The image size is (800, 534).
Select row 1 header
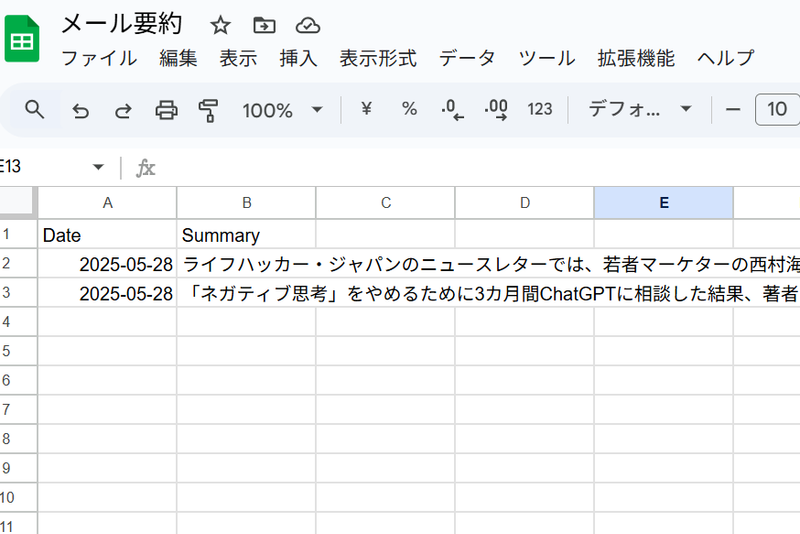click(18, 234)
